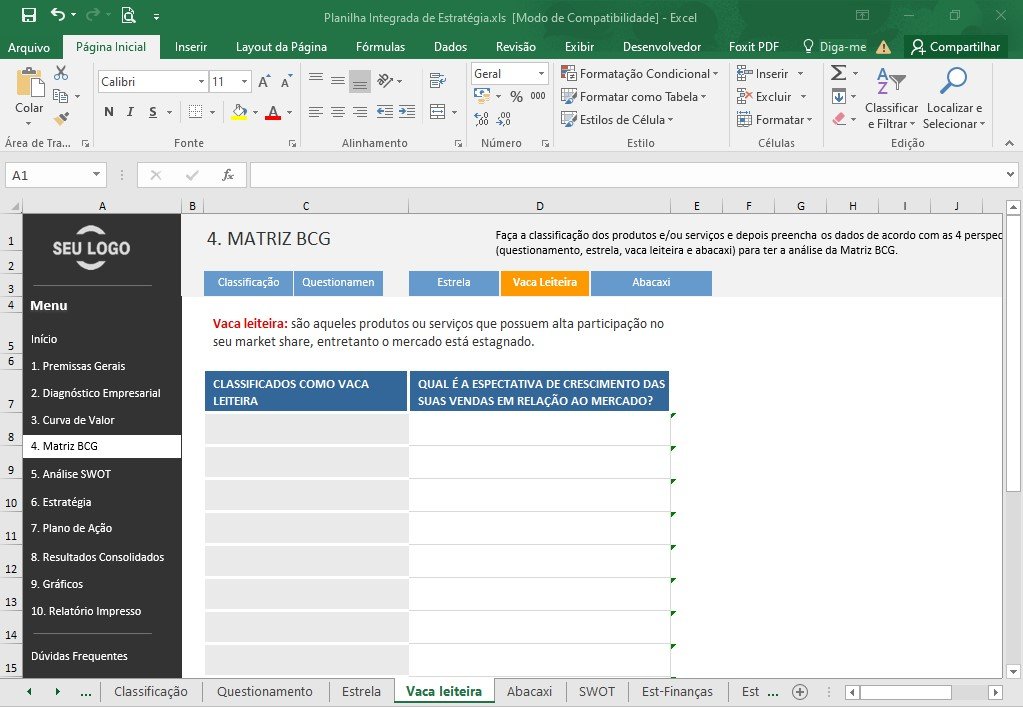This screenshot has width=1023, height=707.
Task: Expand the Geral number format dropdown
Action: tap(541, 74)
